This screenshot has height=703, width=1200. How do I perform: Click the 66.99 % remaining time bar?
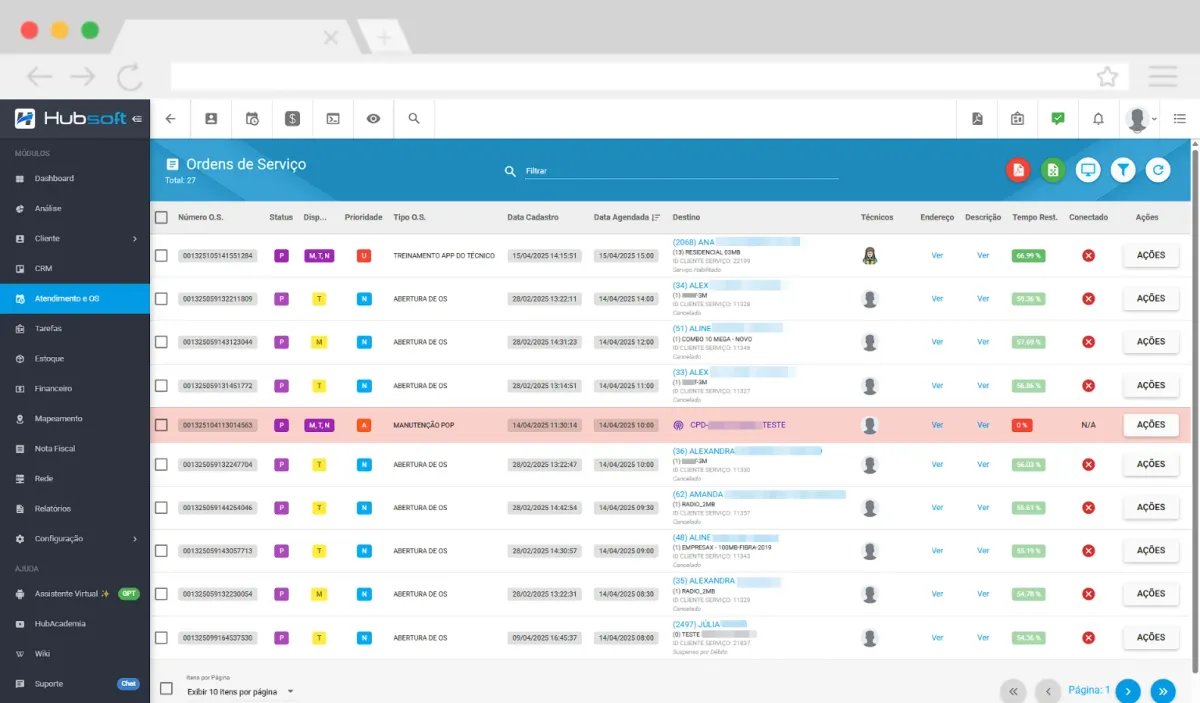click(1028, 255)
